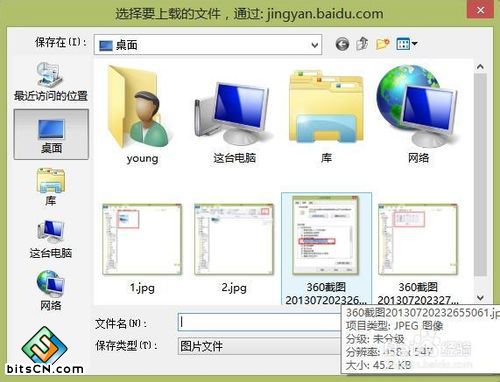Open 最近访问的位置 in the sidebar

[x=51, y=81]
